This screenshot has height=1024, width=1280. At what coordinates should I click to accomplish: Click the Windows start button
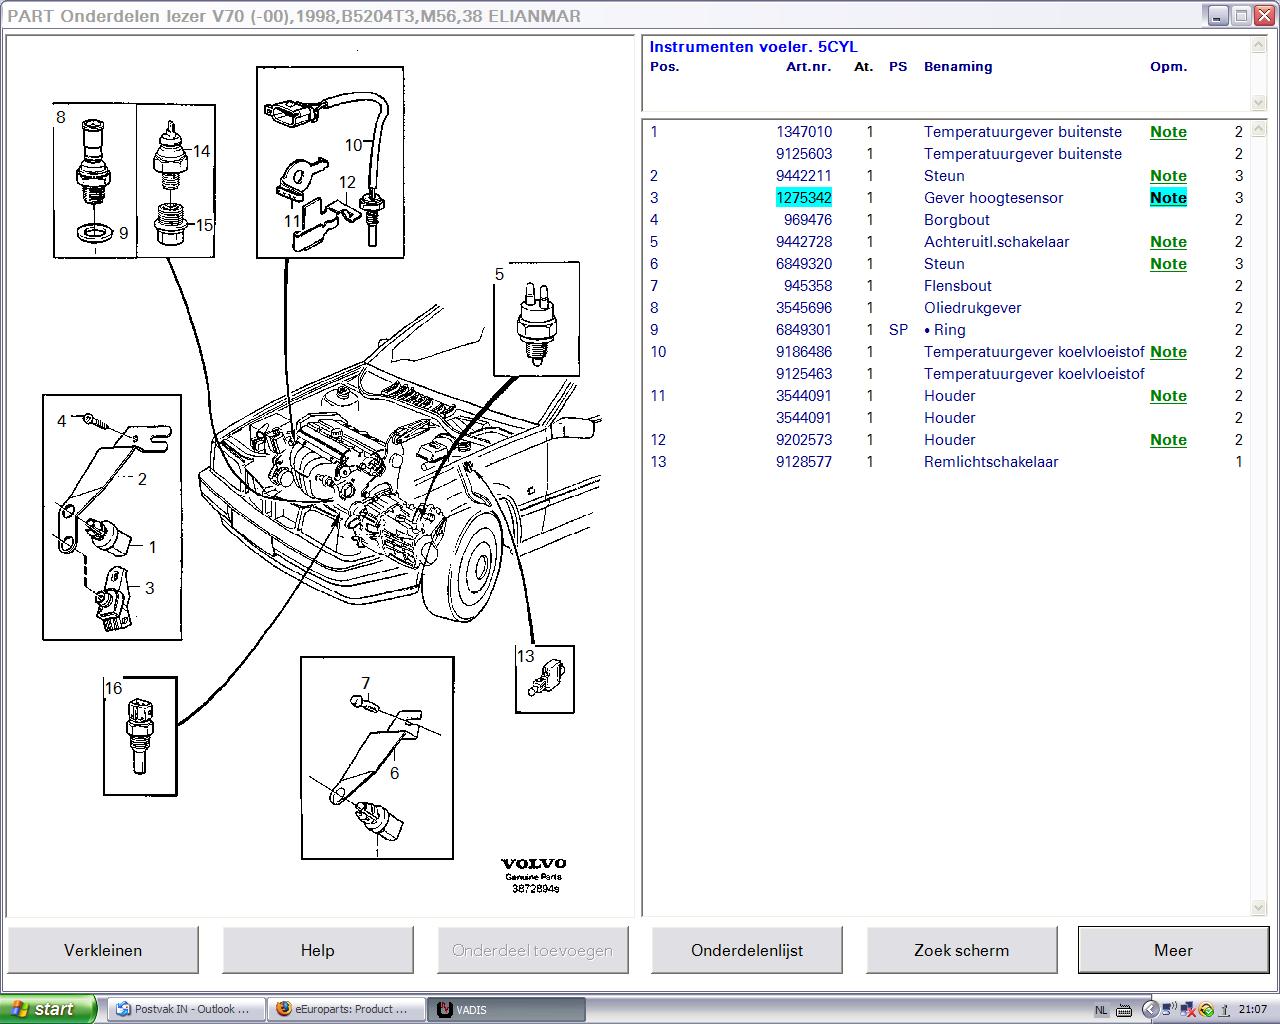pos(48,1009)
